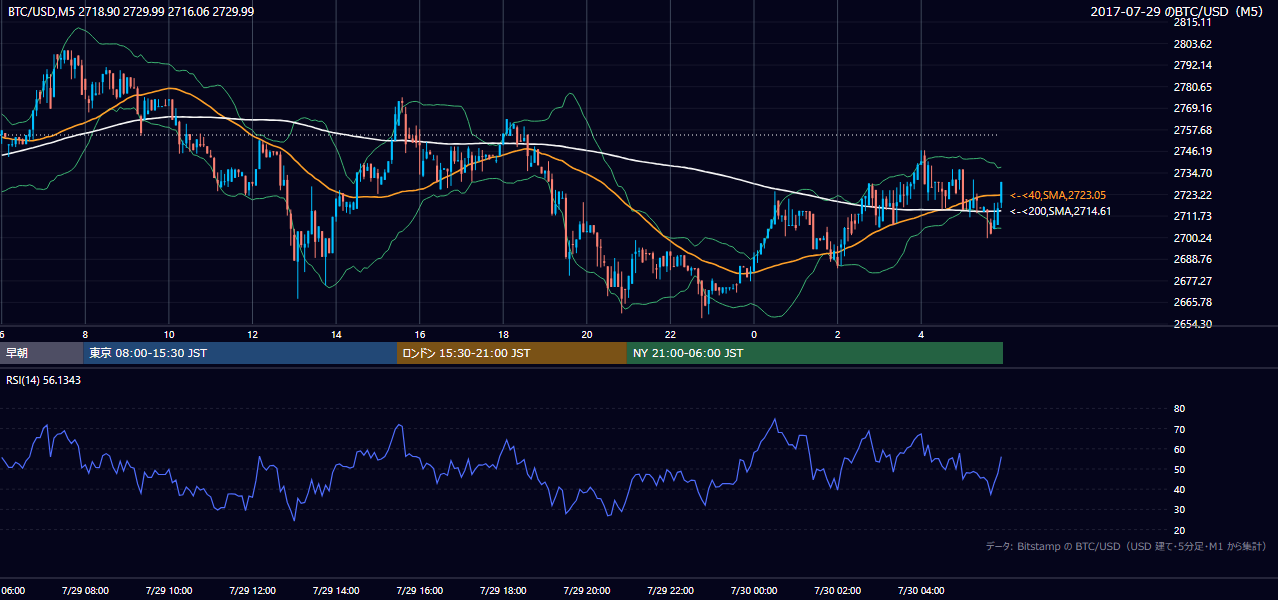Click the hour label 16 under price chart

(x=420, y=335)
